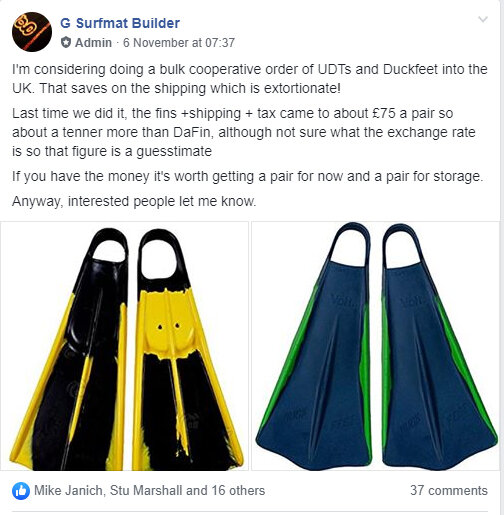The image size is (504, 515).
Task: Click the left navy fin with green rail
Action: pyautogui.click(x=314, y=347)
